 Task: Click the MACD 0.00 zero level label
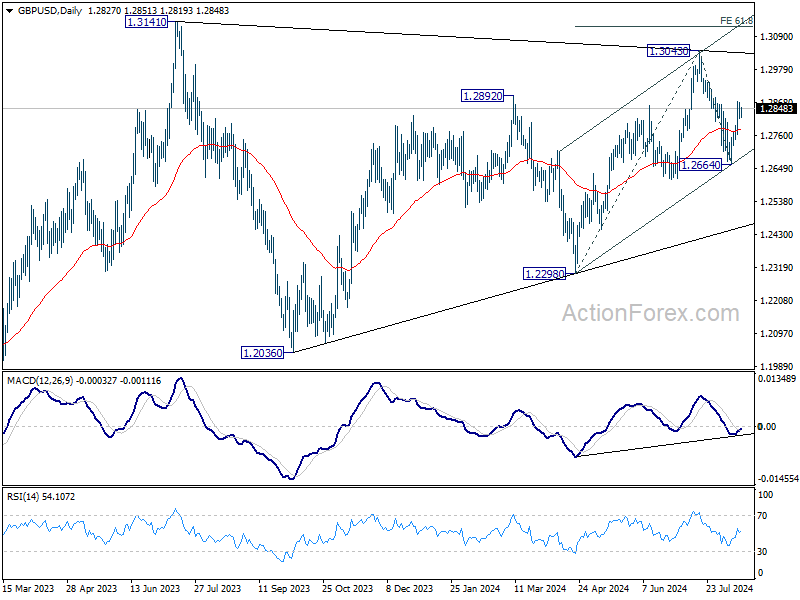click(x=766, y=427)
